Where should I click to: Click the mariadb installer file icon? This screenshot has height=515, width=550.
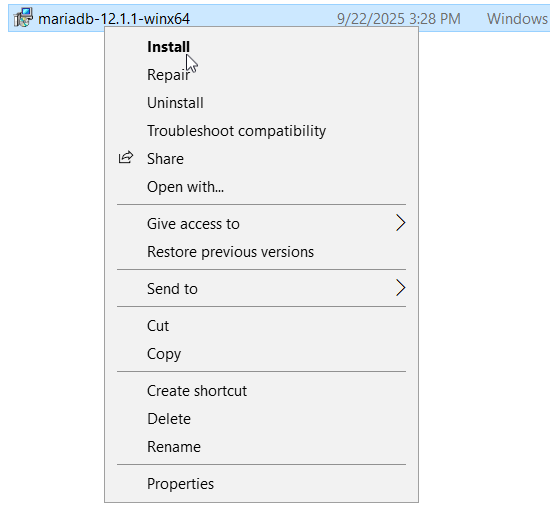coord(23,18)
